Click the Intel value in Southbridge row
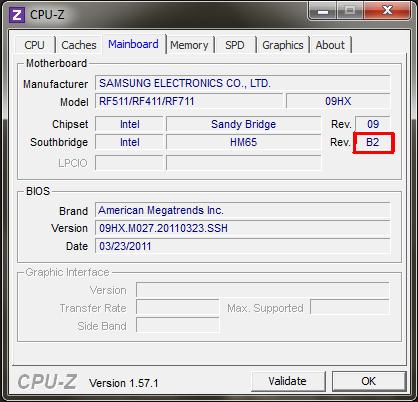Image resolution: width=418 pixels, height=402 pixels. 129,142
